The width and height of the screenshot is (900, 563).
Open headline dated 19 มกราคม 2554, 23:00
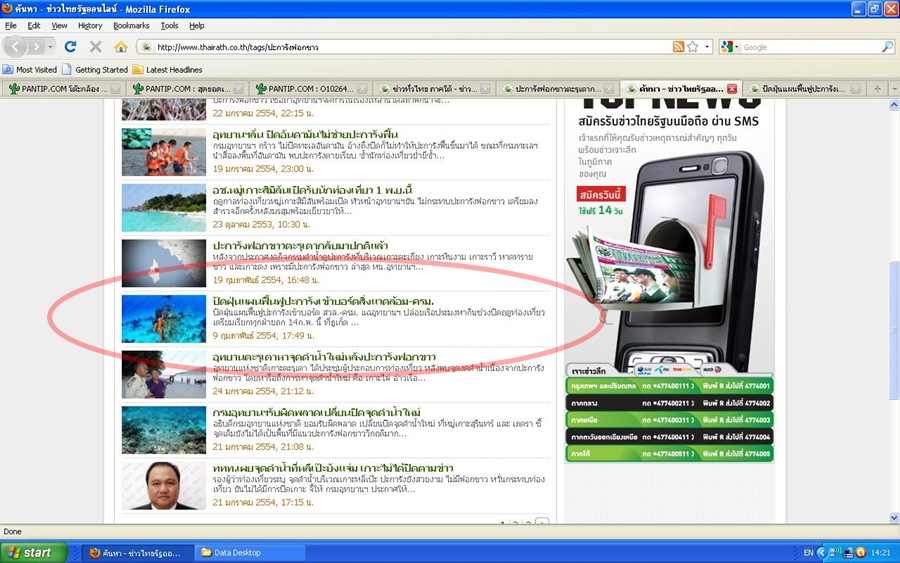click(305, 134)
